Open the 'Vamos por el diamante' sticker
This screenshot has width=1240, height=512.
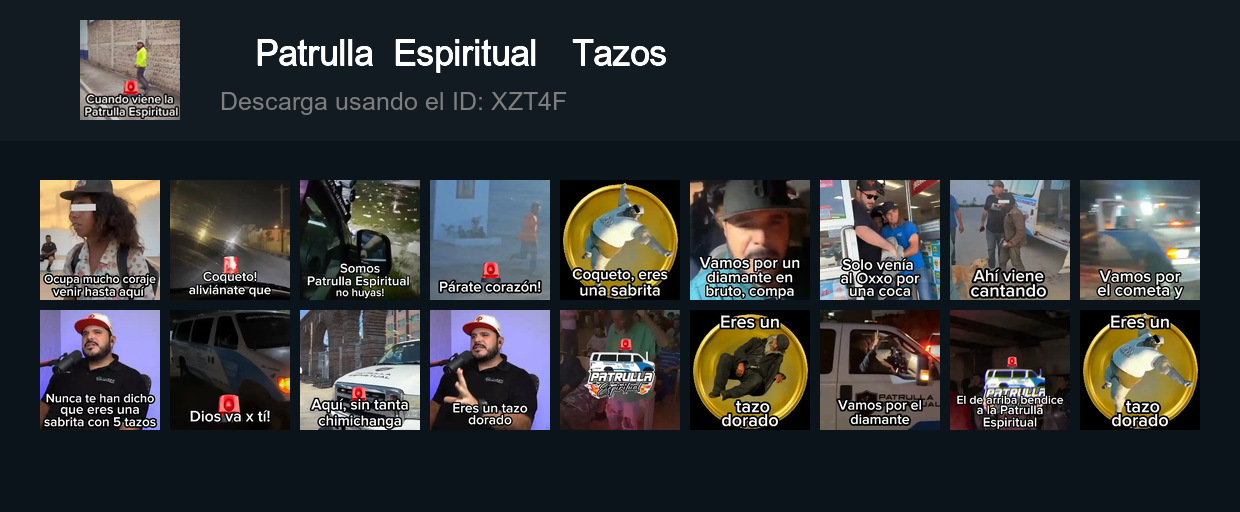(x=880, y=370)
